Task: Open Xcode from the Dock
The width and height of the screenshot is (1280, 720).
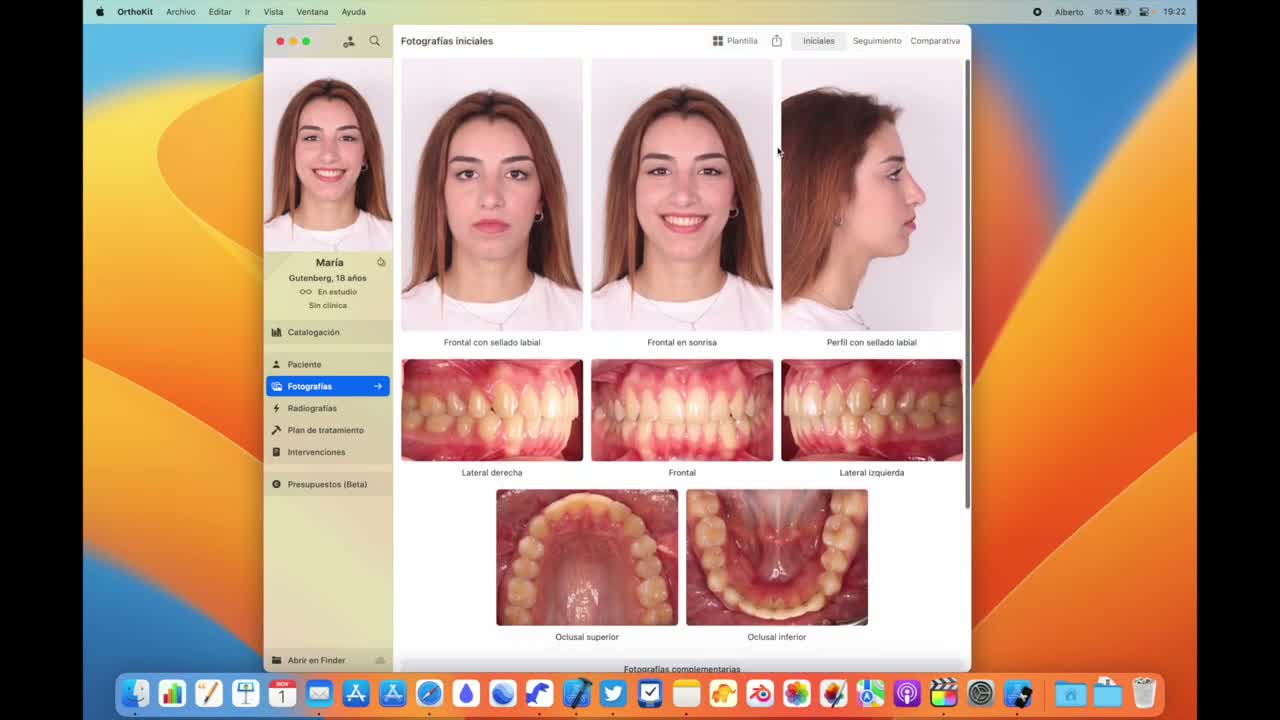Action: [576, 693]
